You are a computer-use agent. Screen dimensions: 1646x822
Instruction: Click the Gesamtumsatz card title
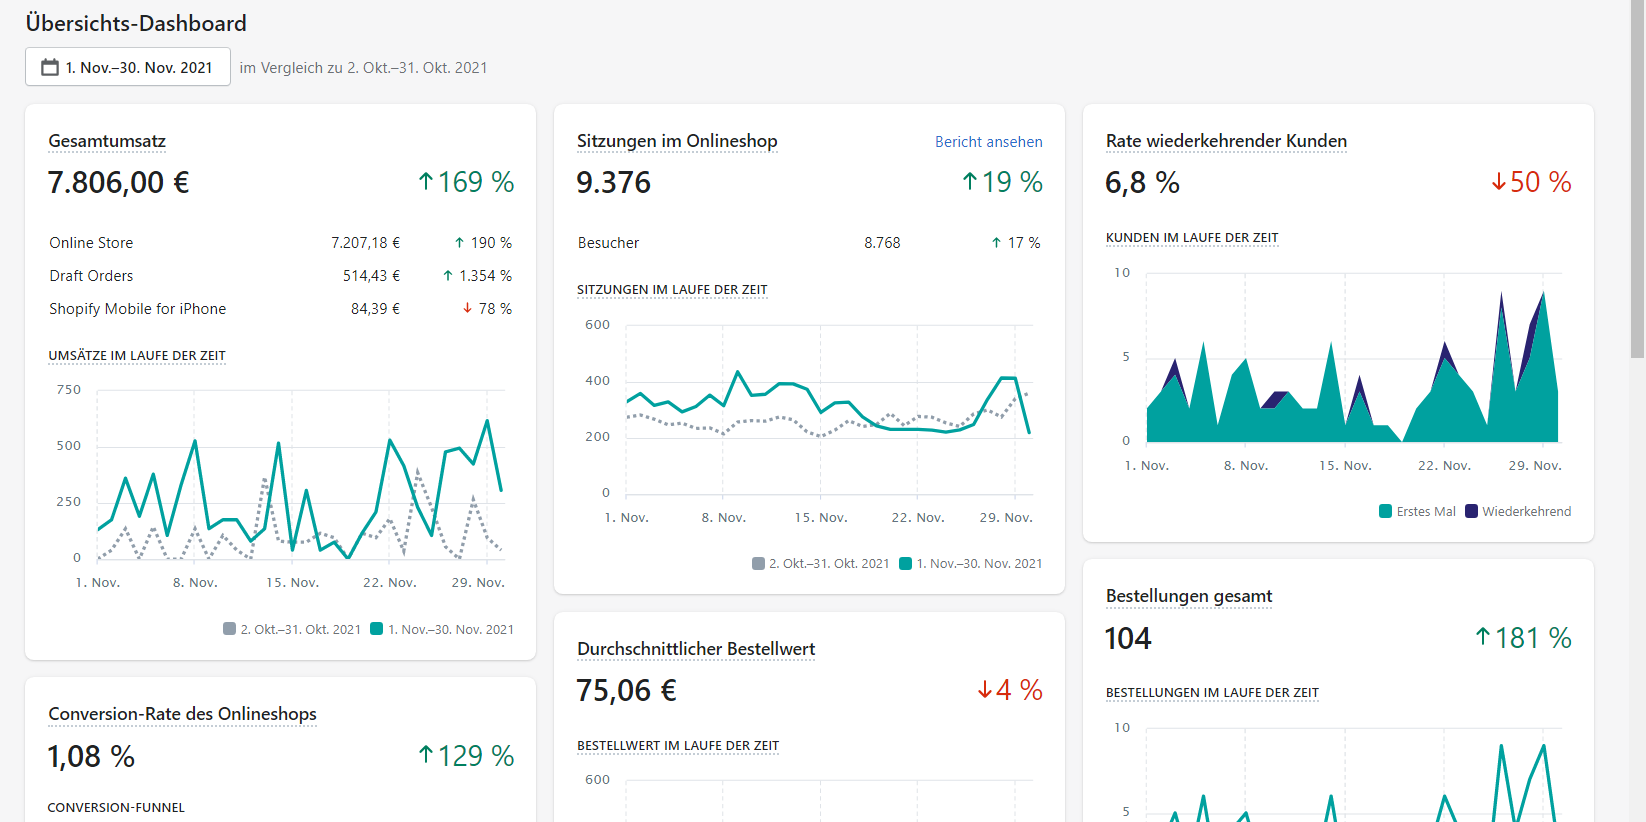107,141
